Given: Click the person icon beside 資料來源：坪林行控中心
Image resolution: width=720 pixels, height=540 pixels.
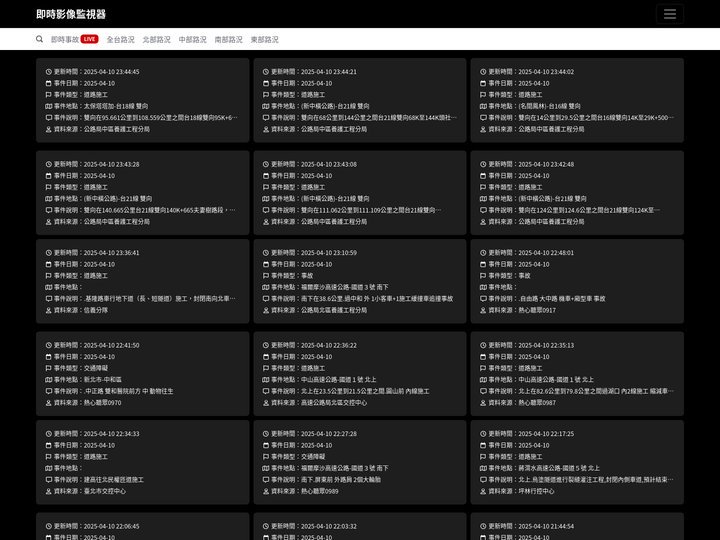Looking at the screenshot, I should [x=483, y=491].
